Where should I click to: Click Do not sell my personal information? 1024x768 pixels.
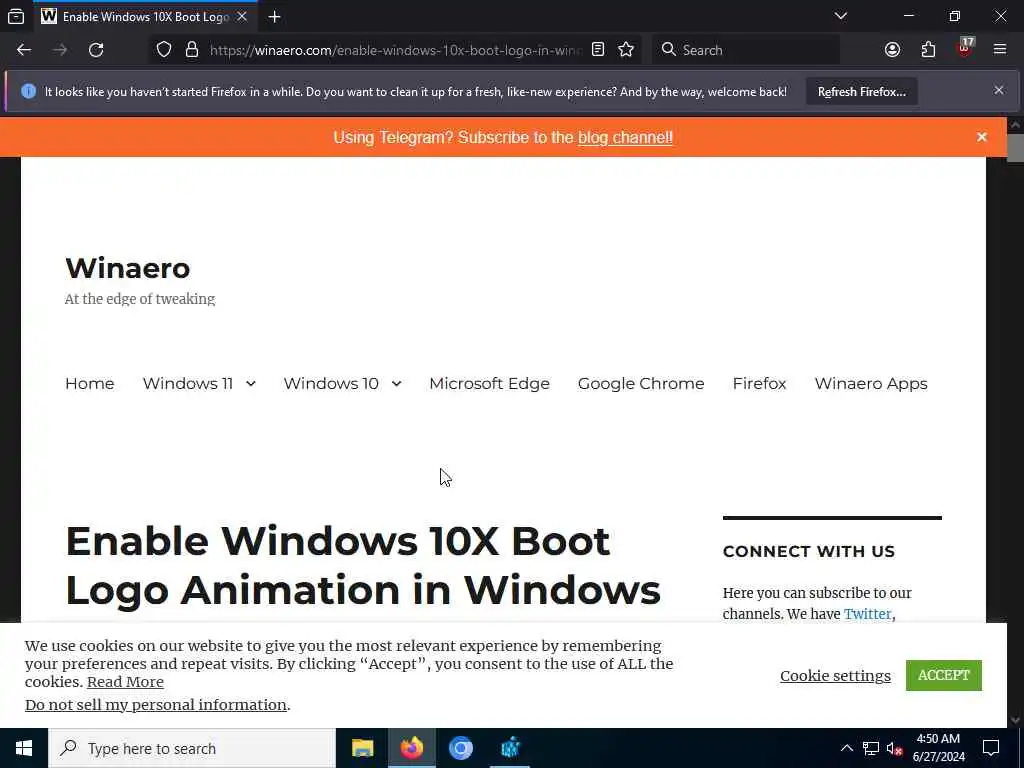click(x=156, y=705)
